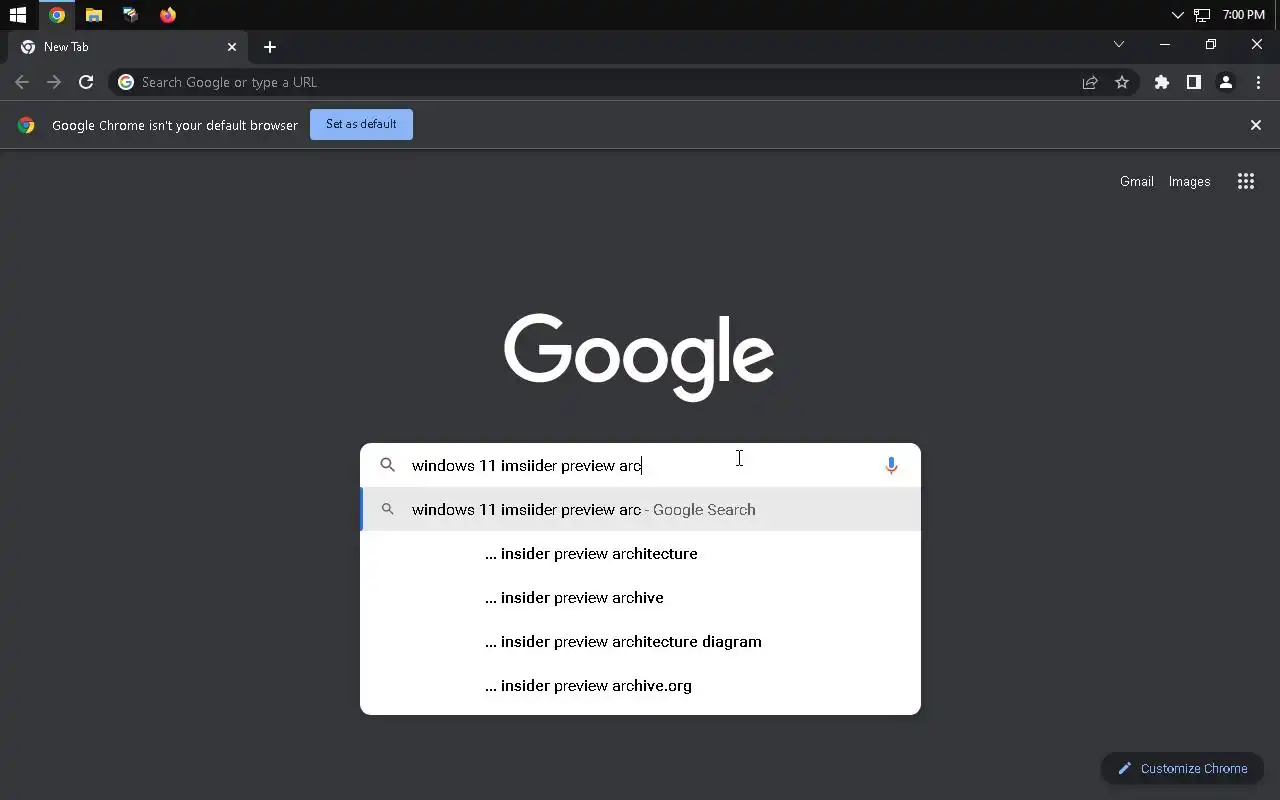Toggle the Chrome side panel
This screenshot has height=800, width=1280.
click(1194, 82)
